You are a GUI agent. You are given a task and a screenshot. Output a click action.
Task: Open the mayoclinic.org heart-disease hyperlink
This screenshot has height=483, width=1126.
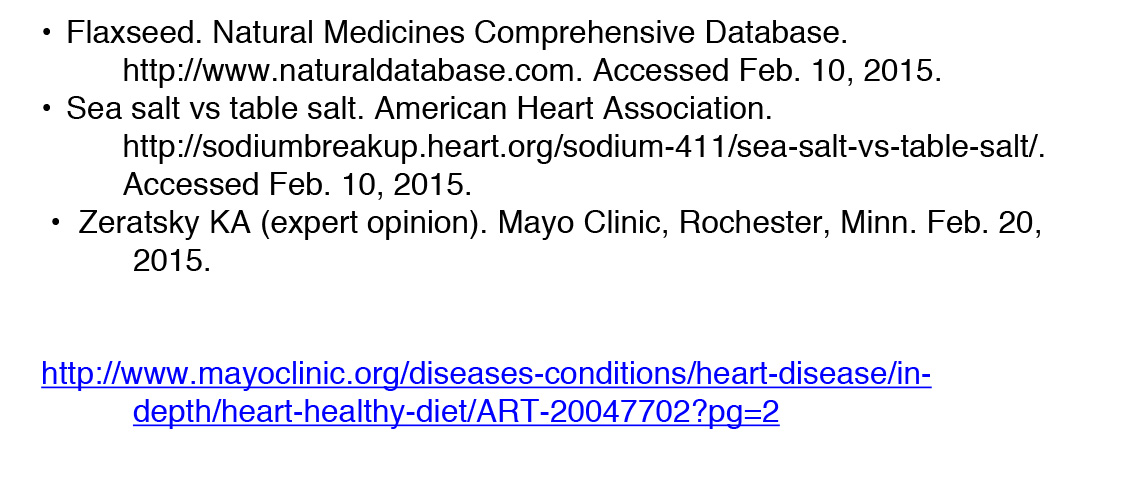click(486, 375)
